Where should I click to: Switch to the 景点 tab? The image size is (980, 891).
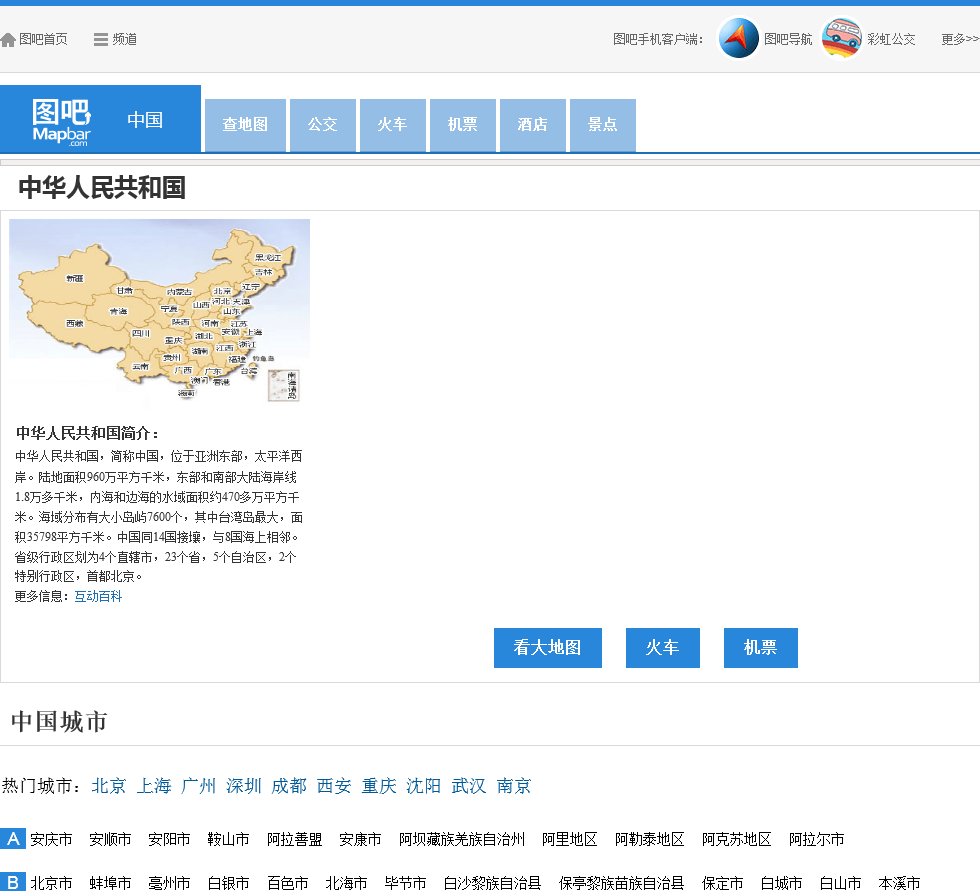(602, 125)
